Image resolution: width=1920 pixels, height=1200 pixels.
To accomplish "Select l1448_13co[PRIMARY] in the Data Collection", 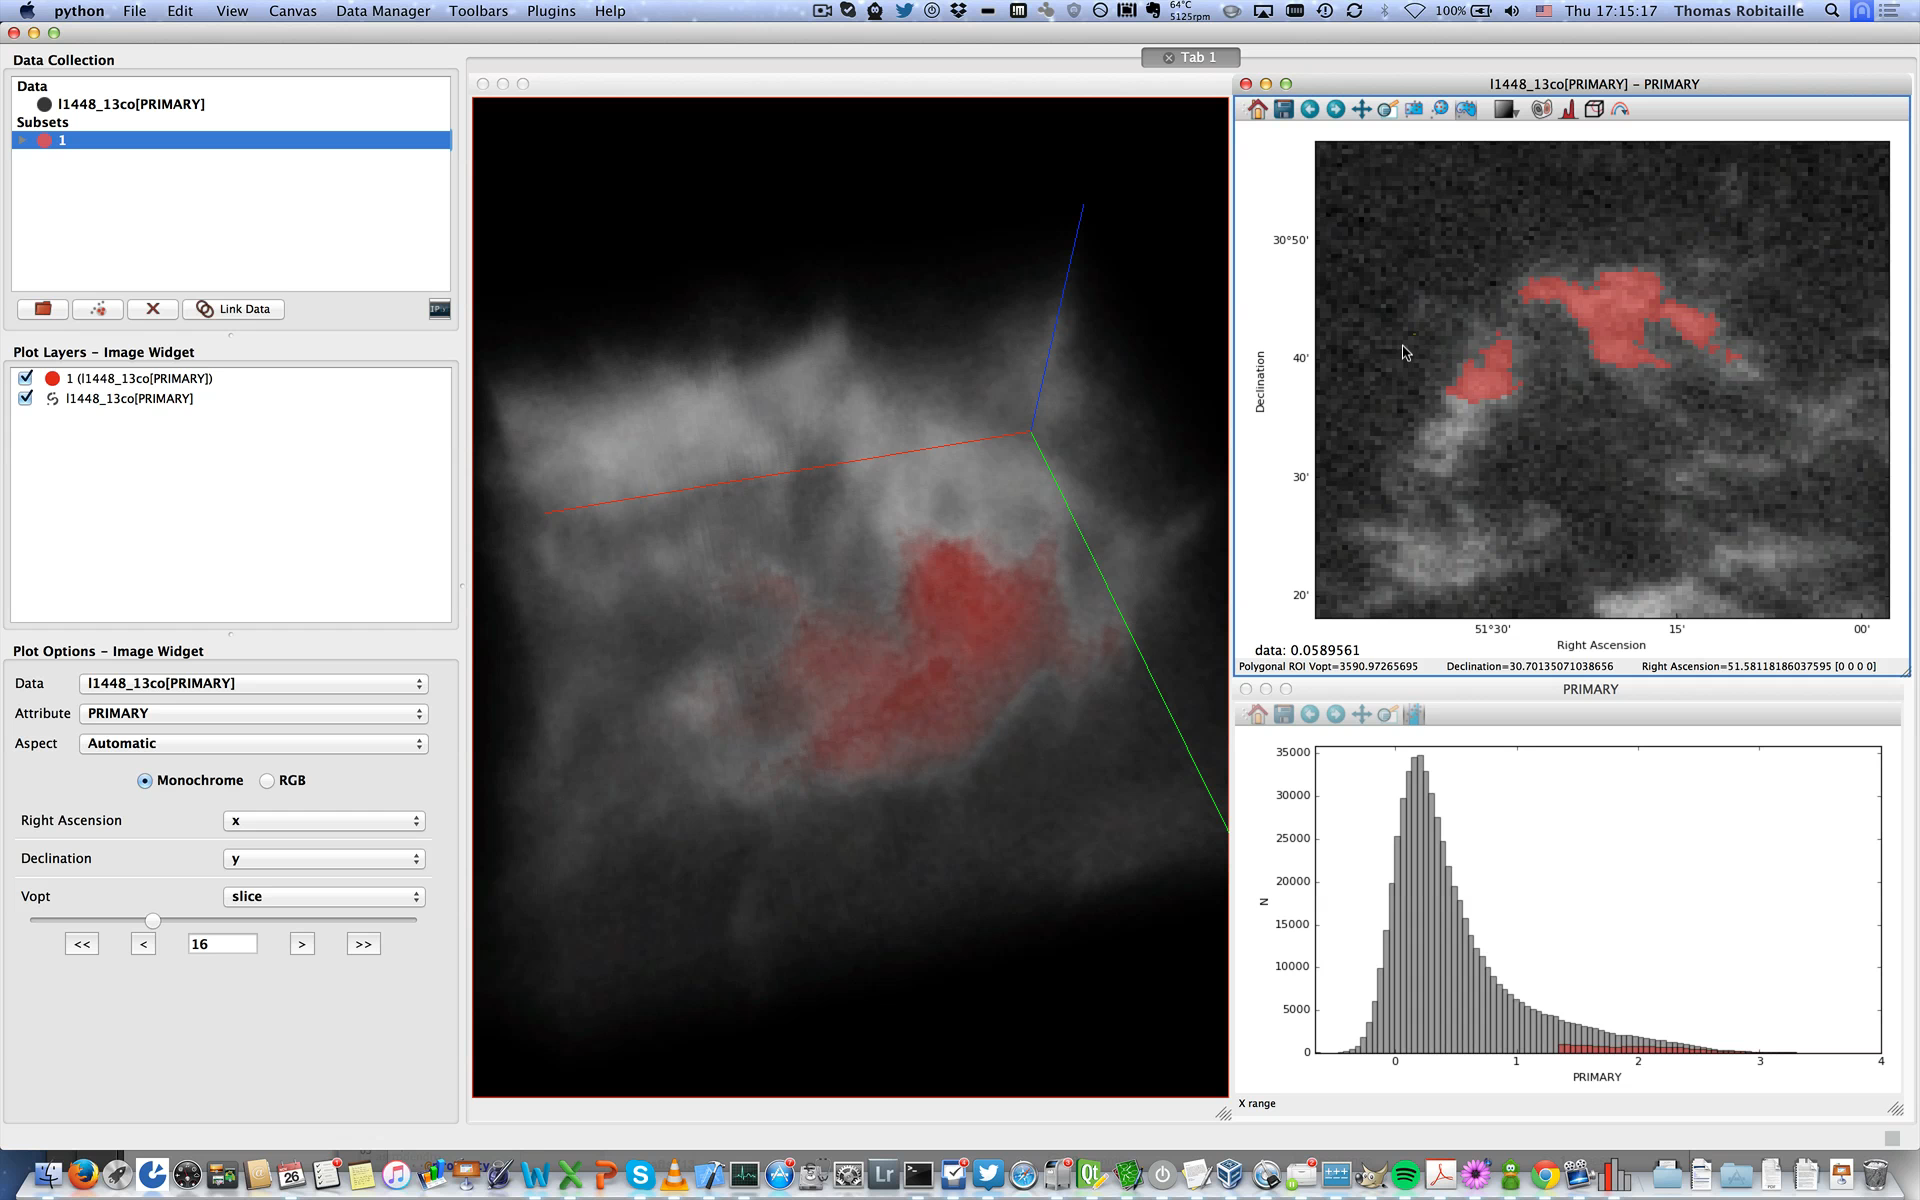I will pyautogui.click(x=131, y=104).
